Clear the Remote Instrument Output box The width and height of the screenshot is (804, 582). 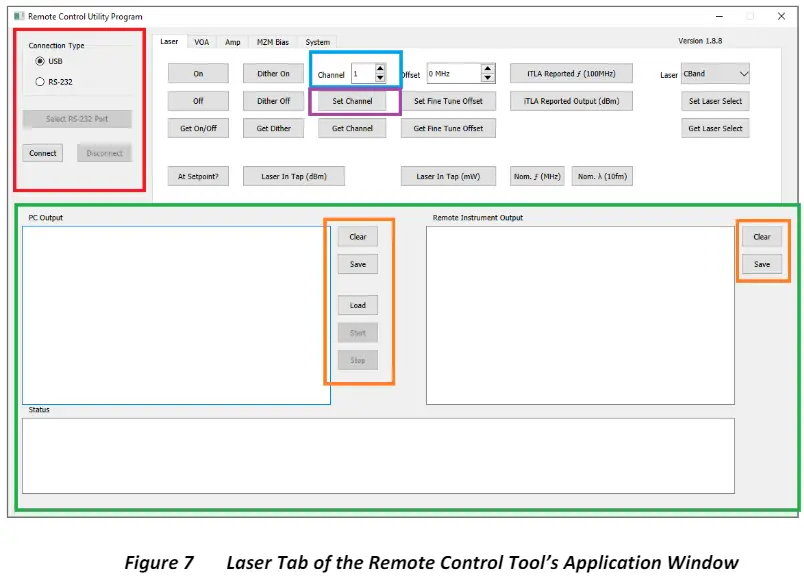(x=762, y=236)
